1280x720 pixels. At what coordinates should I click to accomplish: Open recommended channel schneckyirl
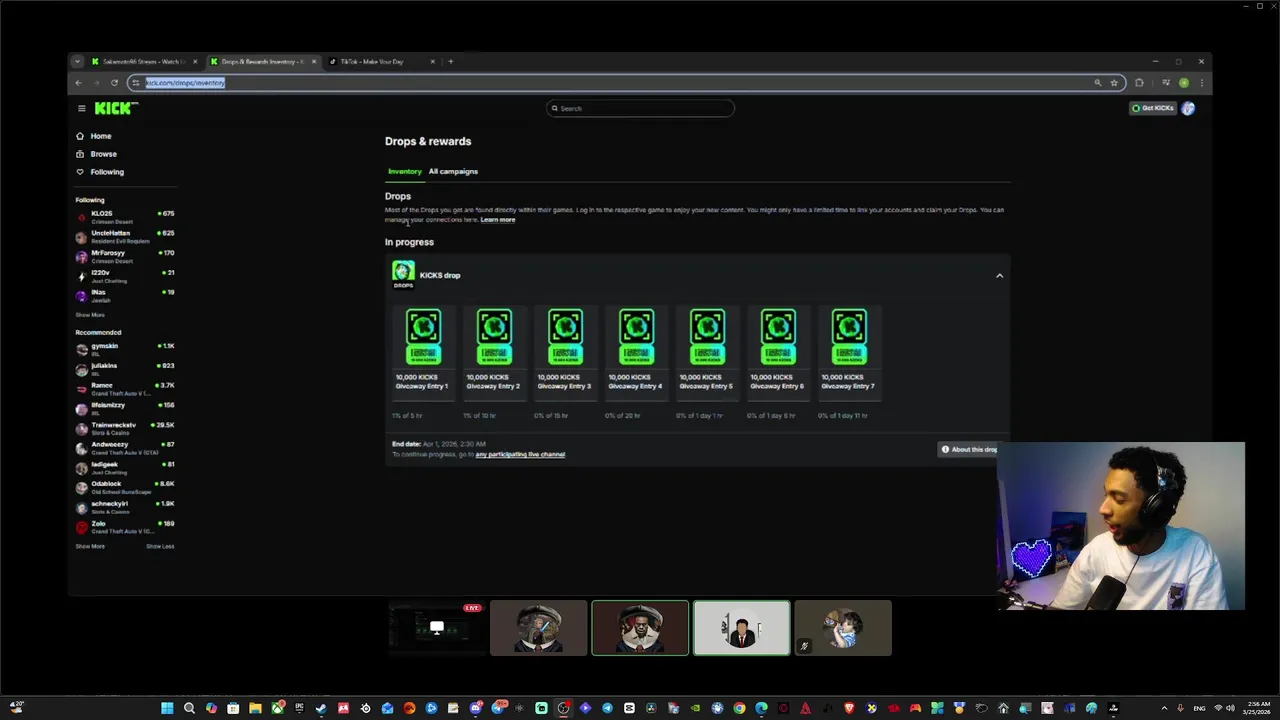coord(125,507)
